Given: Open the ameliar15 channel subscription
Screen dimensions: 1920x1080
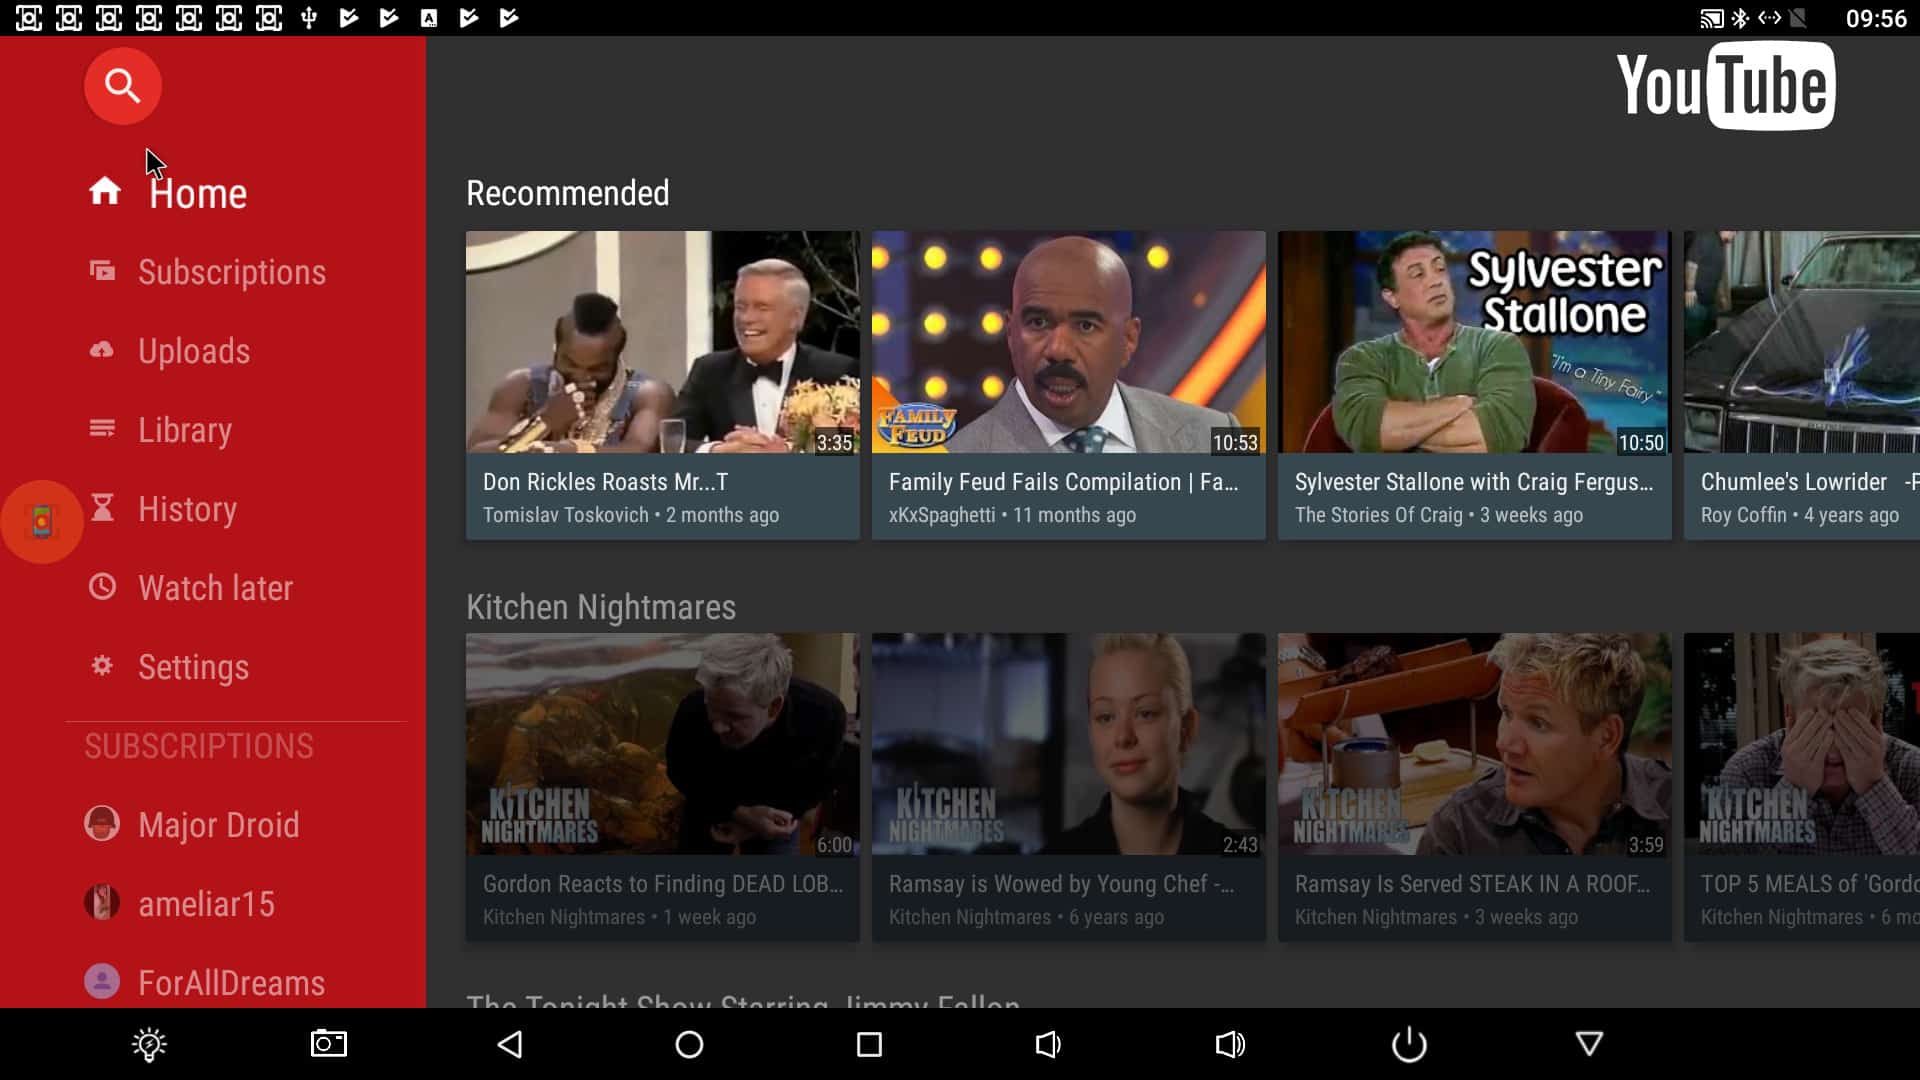Looking at the screenshot, I should point(206,904).
